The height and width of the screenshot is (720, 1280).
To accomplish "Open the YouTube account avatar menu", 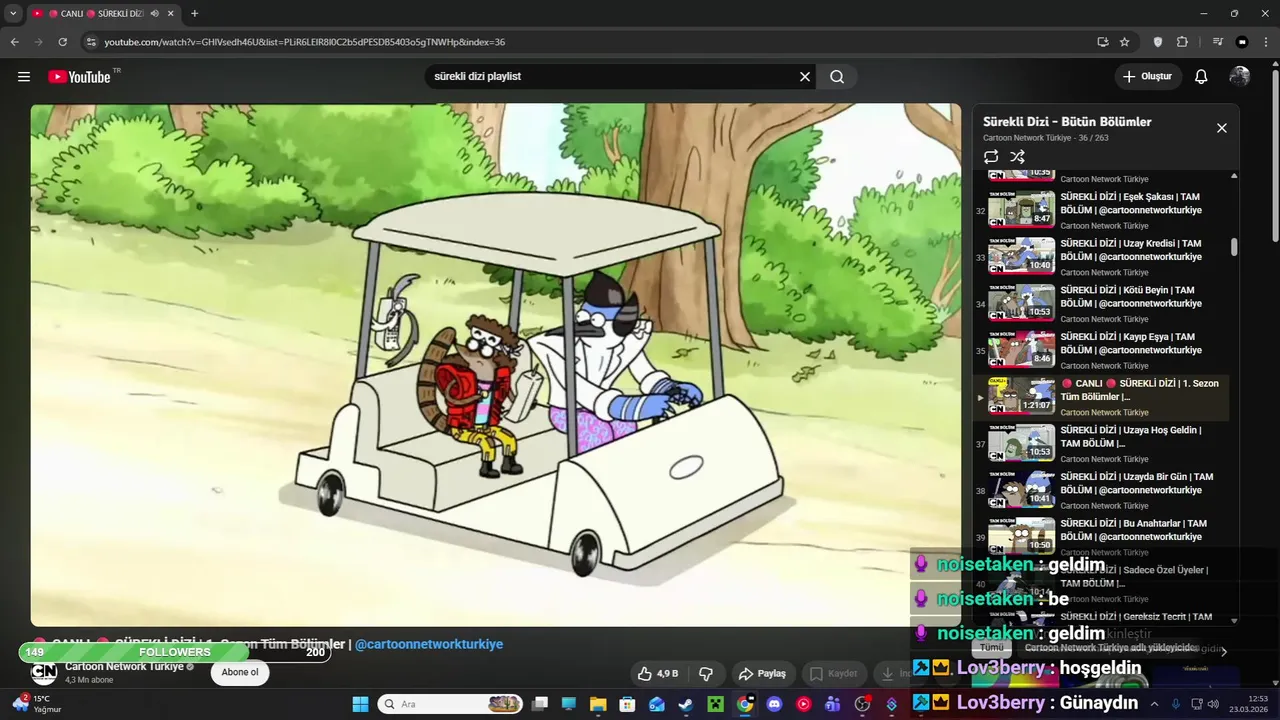I will pyautogui.click(x=1240, y=77).
